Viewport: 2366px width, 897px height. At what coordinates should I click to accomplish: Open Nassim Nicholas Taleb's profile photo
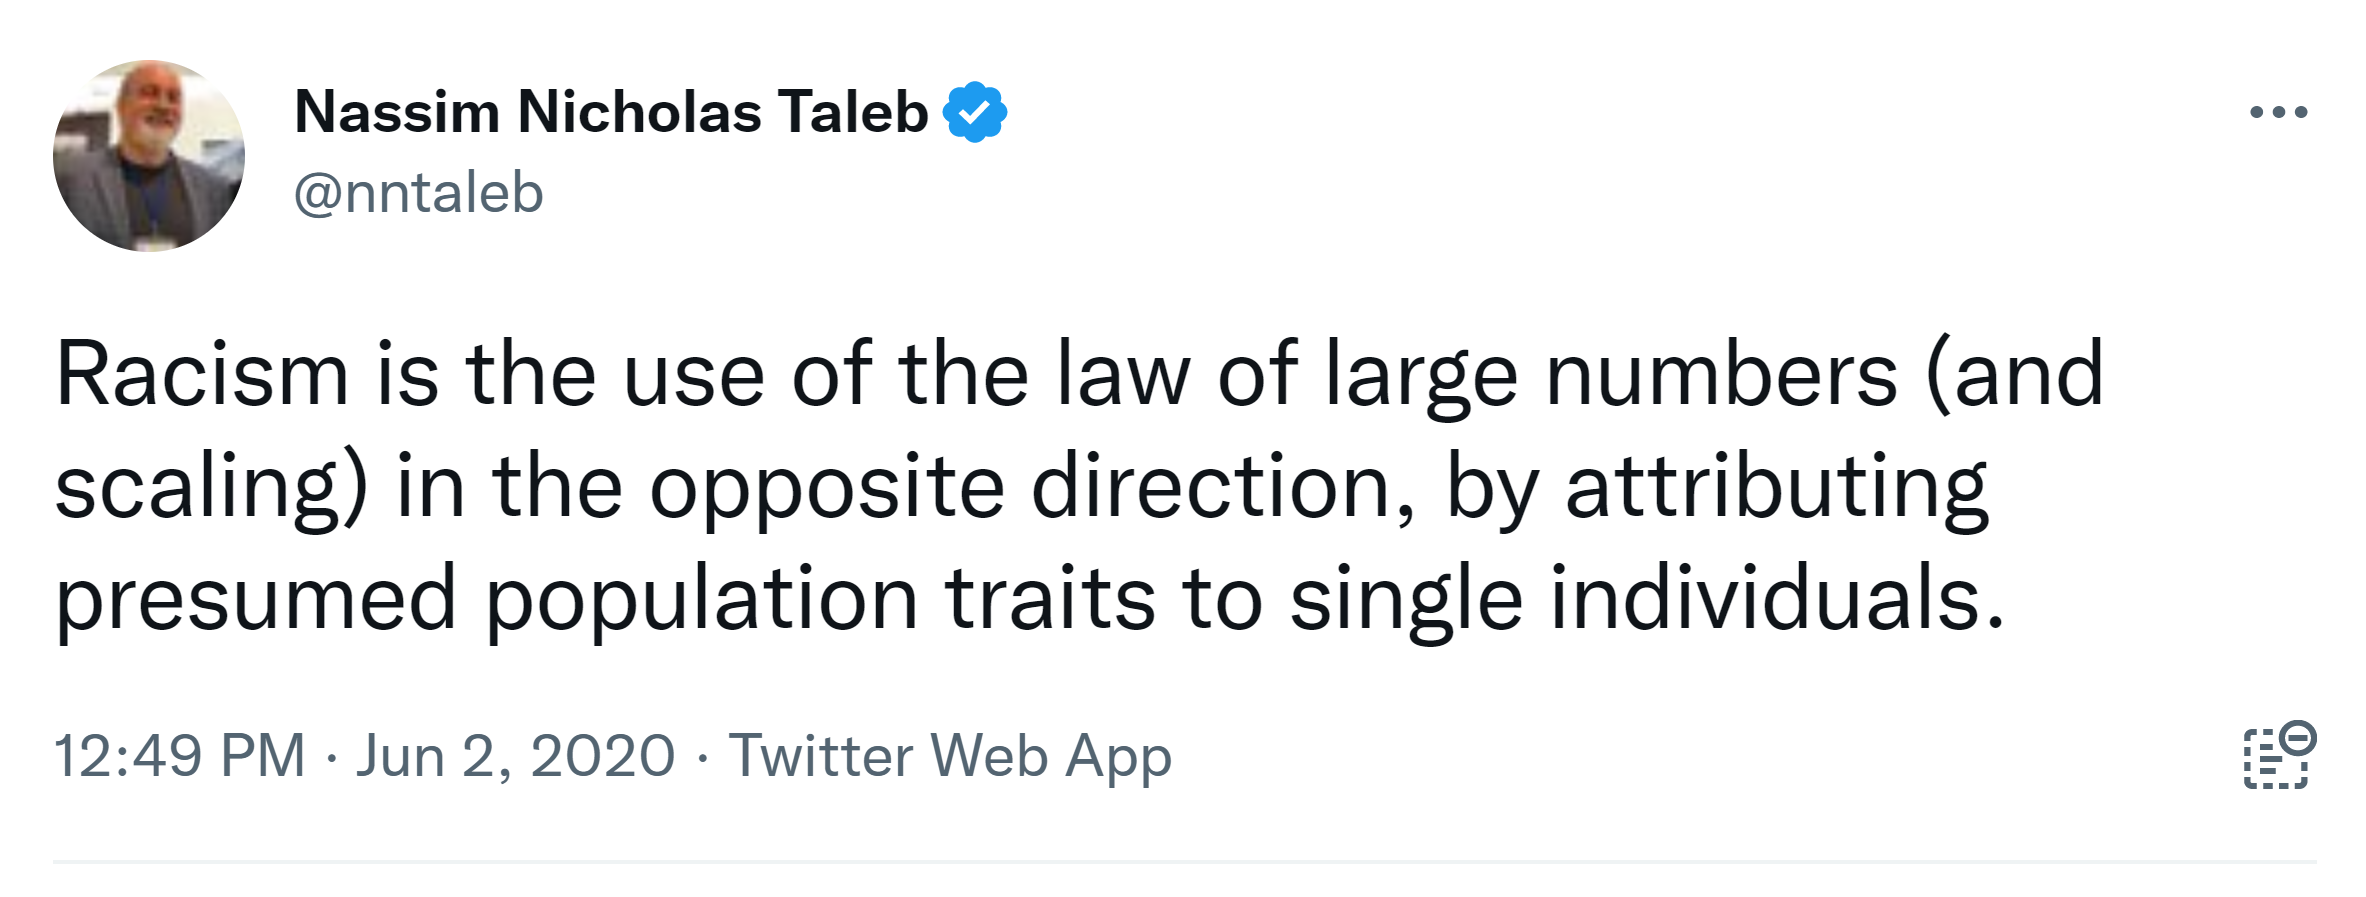149,156
